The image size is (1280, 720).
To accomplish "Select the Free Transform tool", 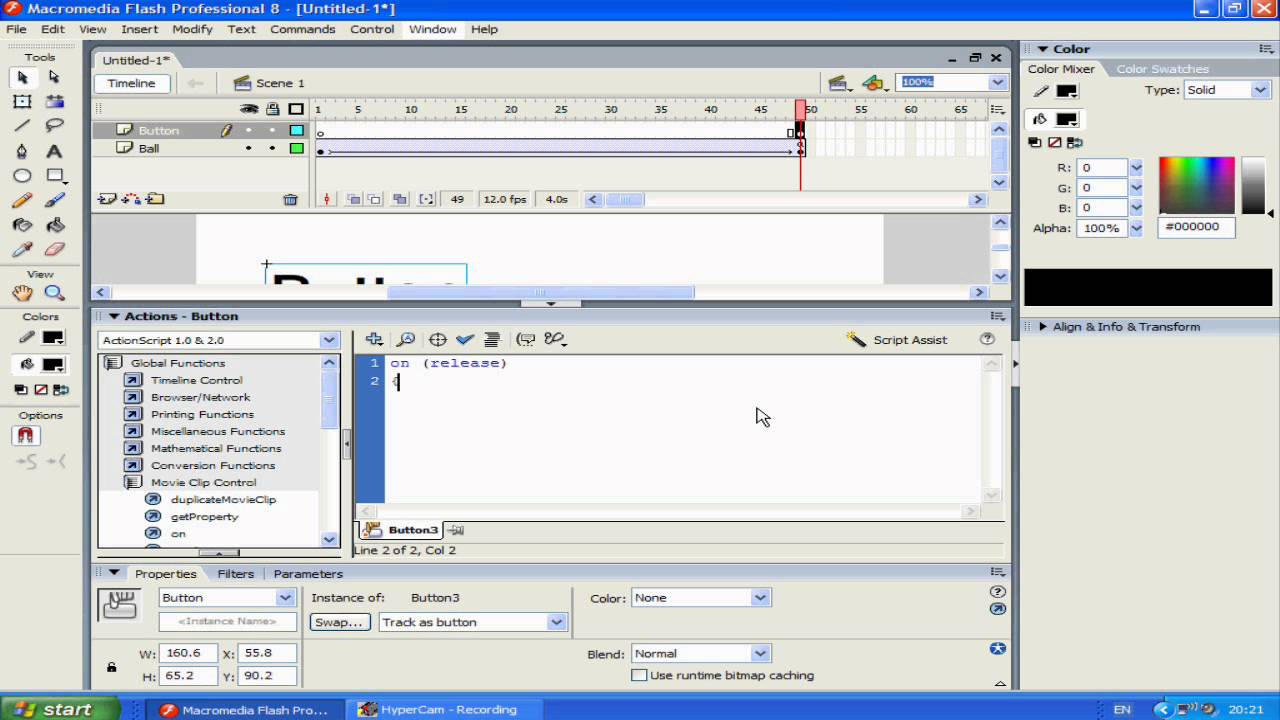I will [x=22, y=101].
